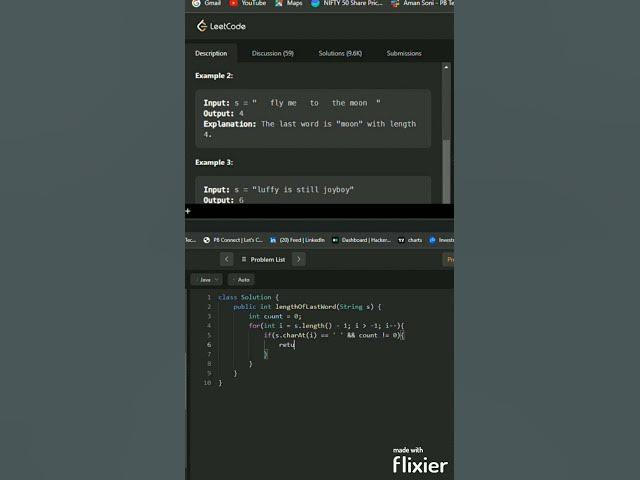Click code line 1 class Solution
The width and height of the screenshot is (640, 480).
click(248, 297)
